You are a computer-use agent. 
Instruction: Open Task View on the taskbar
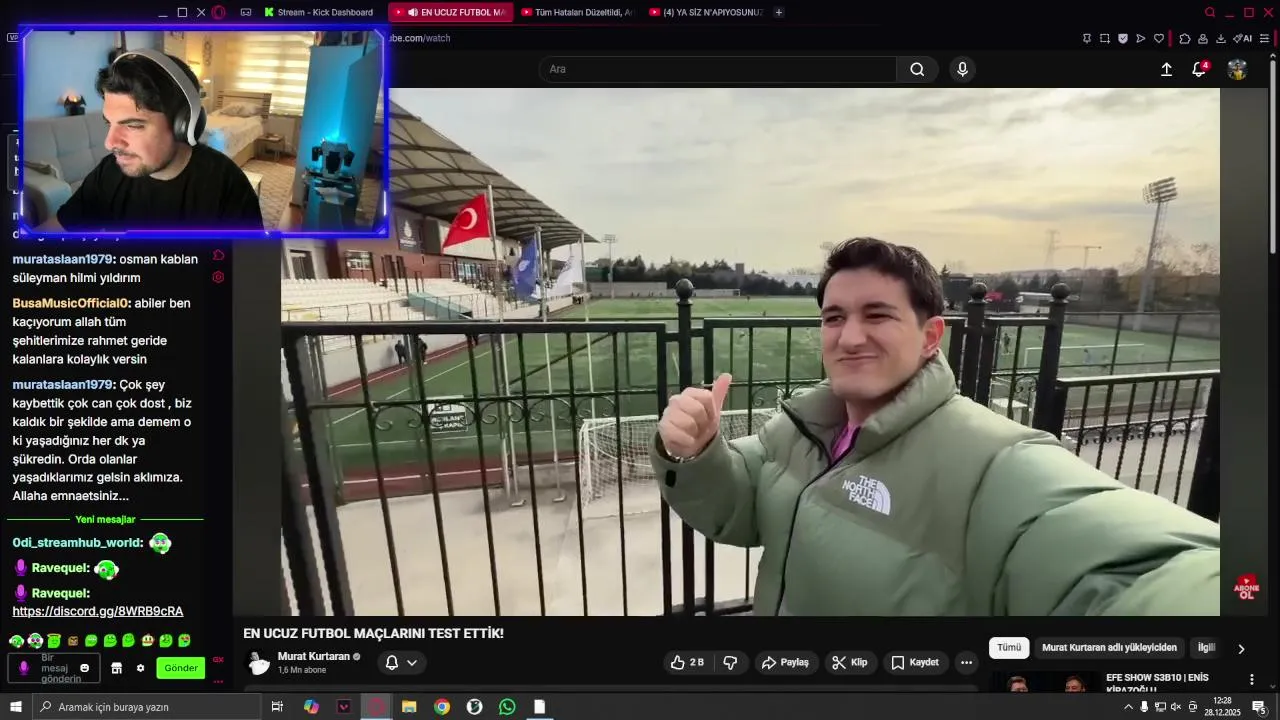click(277, 707)
